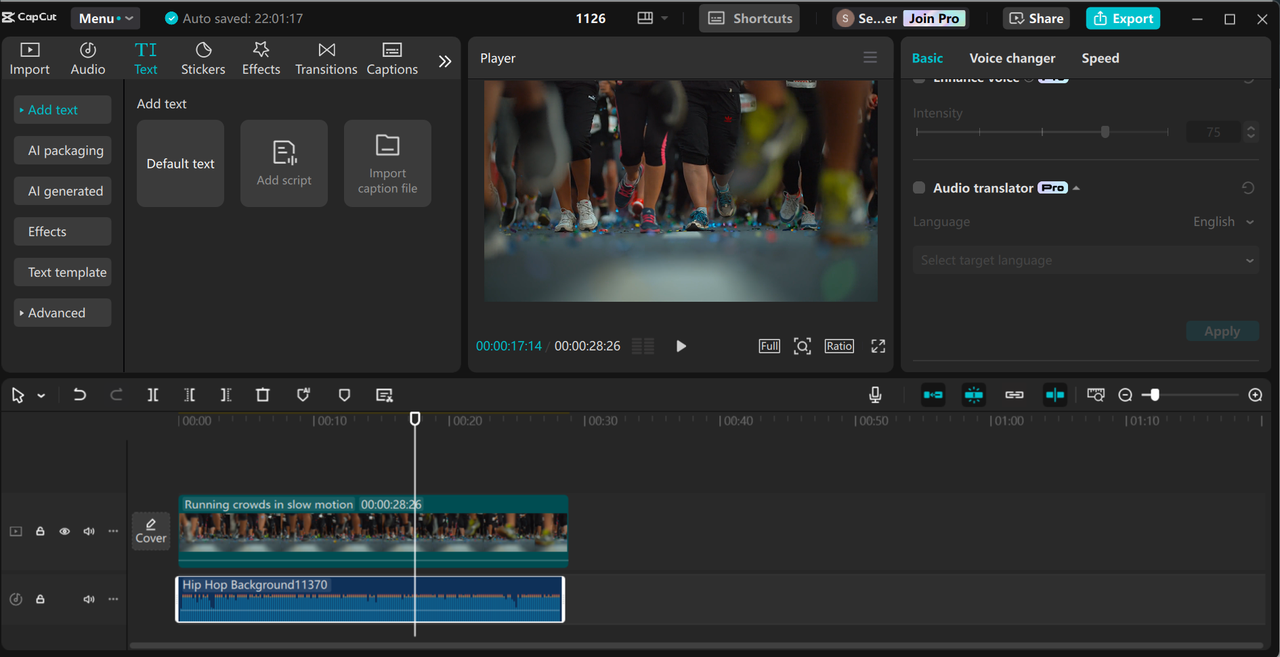The image size is (1280, 657).
Task: Click the remove captions toolbar icon
Action: pos(384,395)
